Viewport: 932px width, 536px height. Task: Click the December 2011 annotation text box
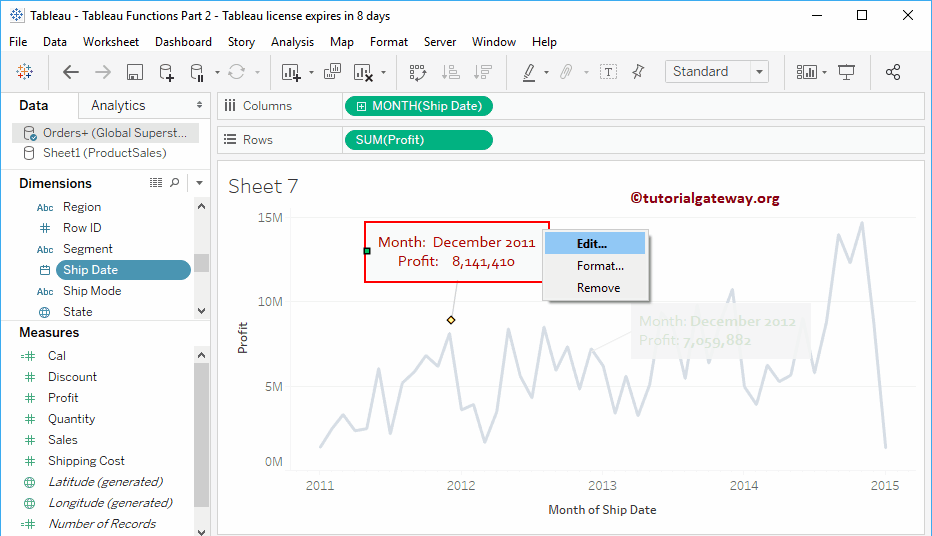tap(456, 252)
